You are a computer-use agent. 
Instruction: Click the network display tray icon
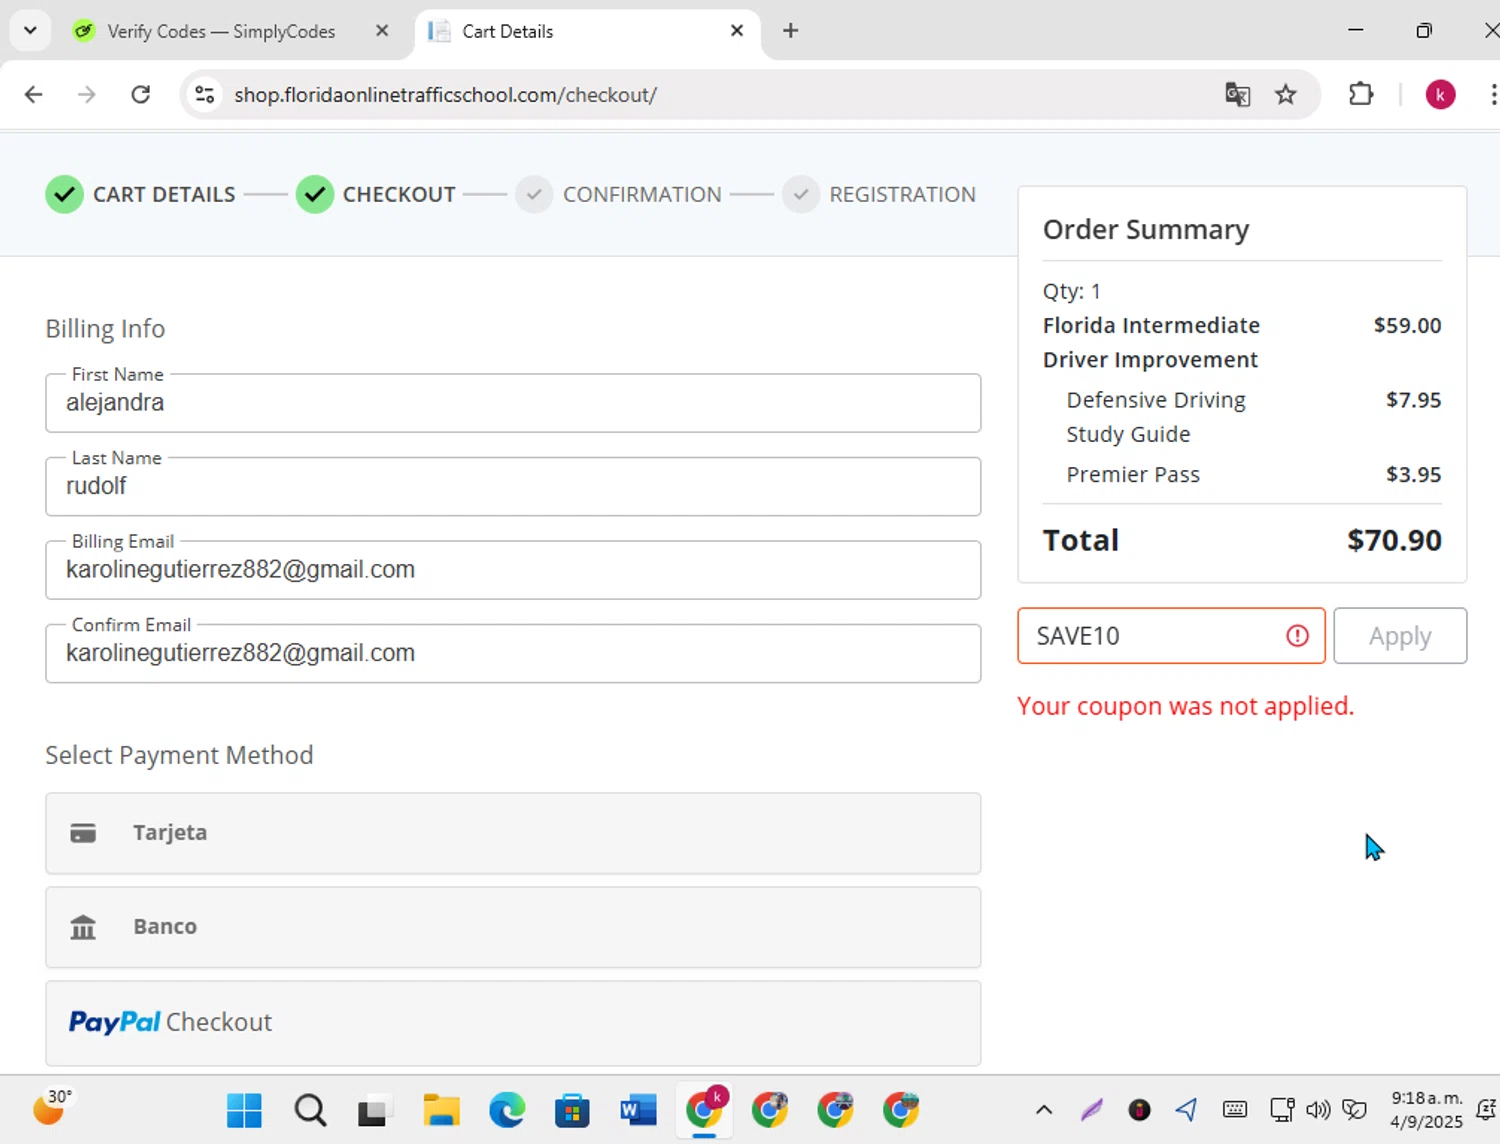[1281, 1109]
